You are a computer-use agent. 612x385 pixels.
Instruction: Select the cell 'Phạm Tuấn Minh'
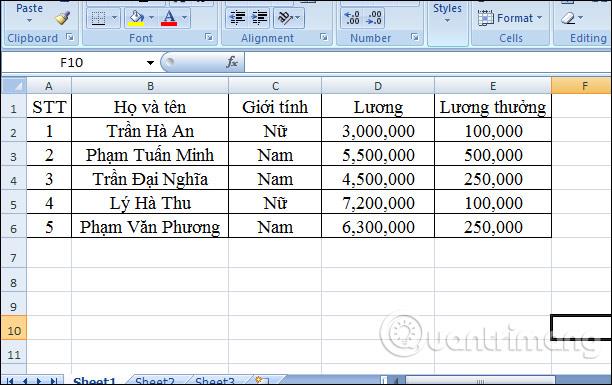click(x=150, y=154)
